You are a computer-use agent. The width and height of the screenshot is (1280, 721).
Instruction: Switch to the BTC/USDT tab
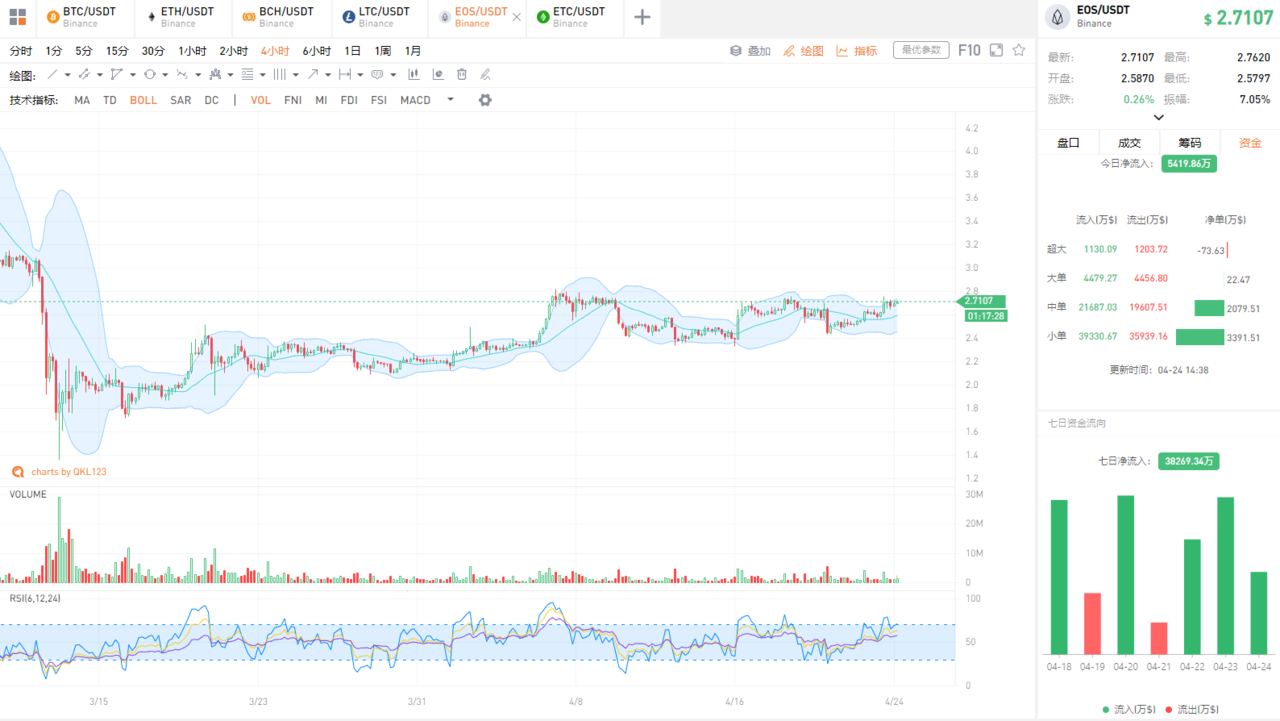tap(86, 17)
